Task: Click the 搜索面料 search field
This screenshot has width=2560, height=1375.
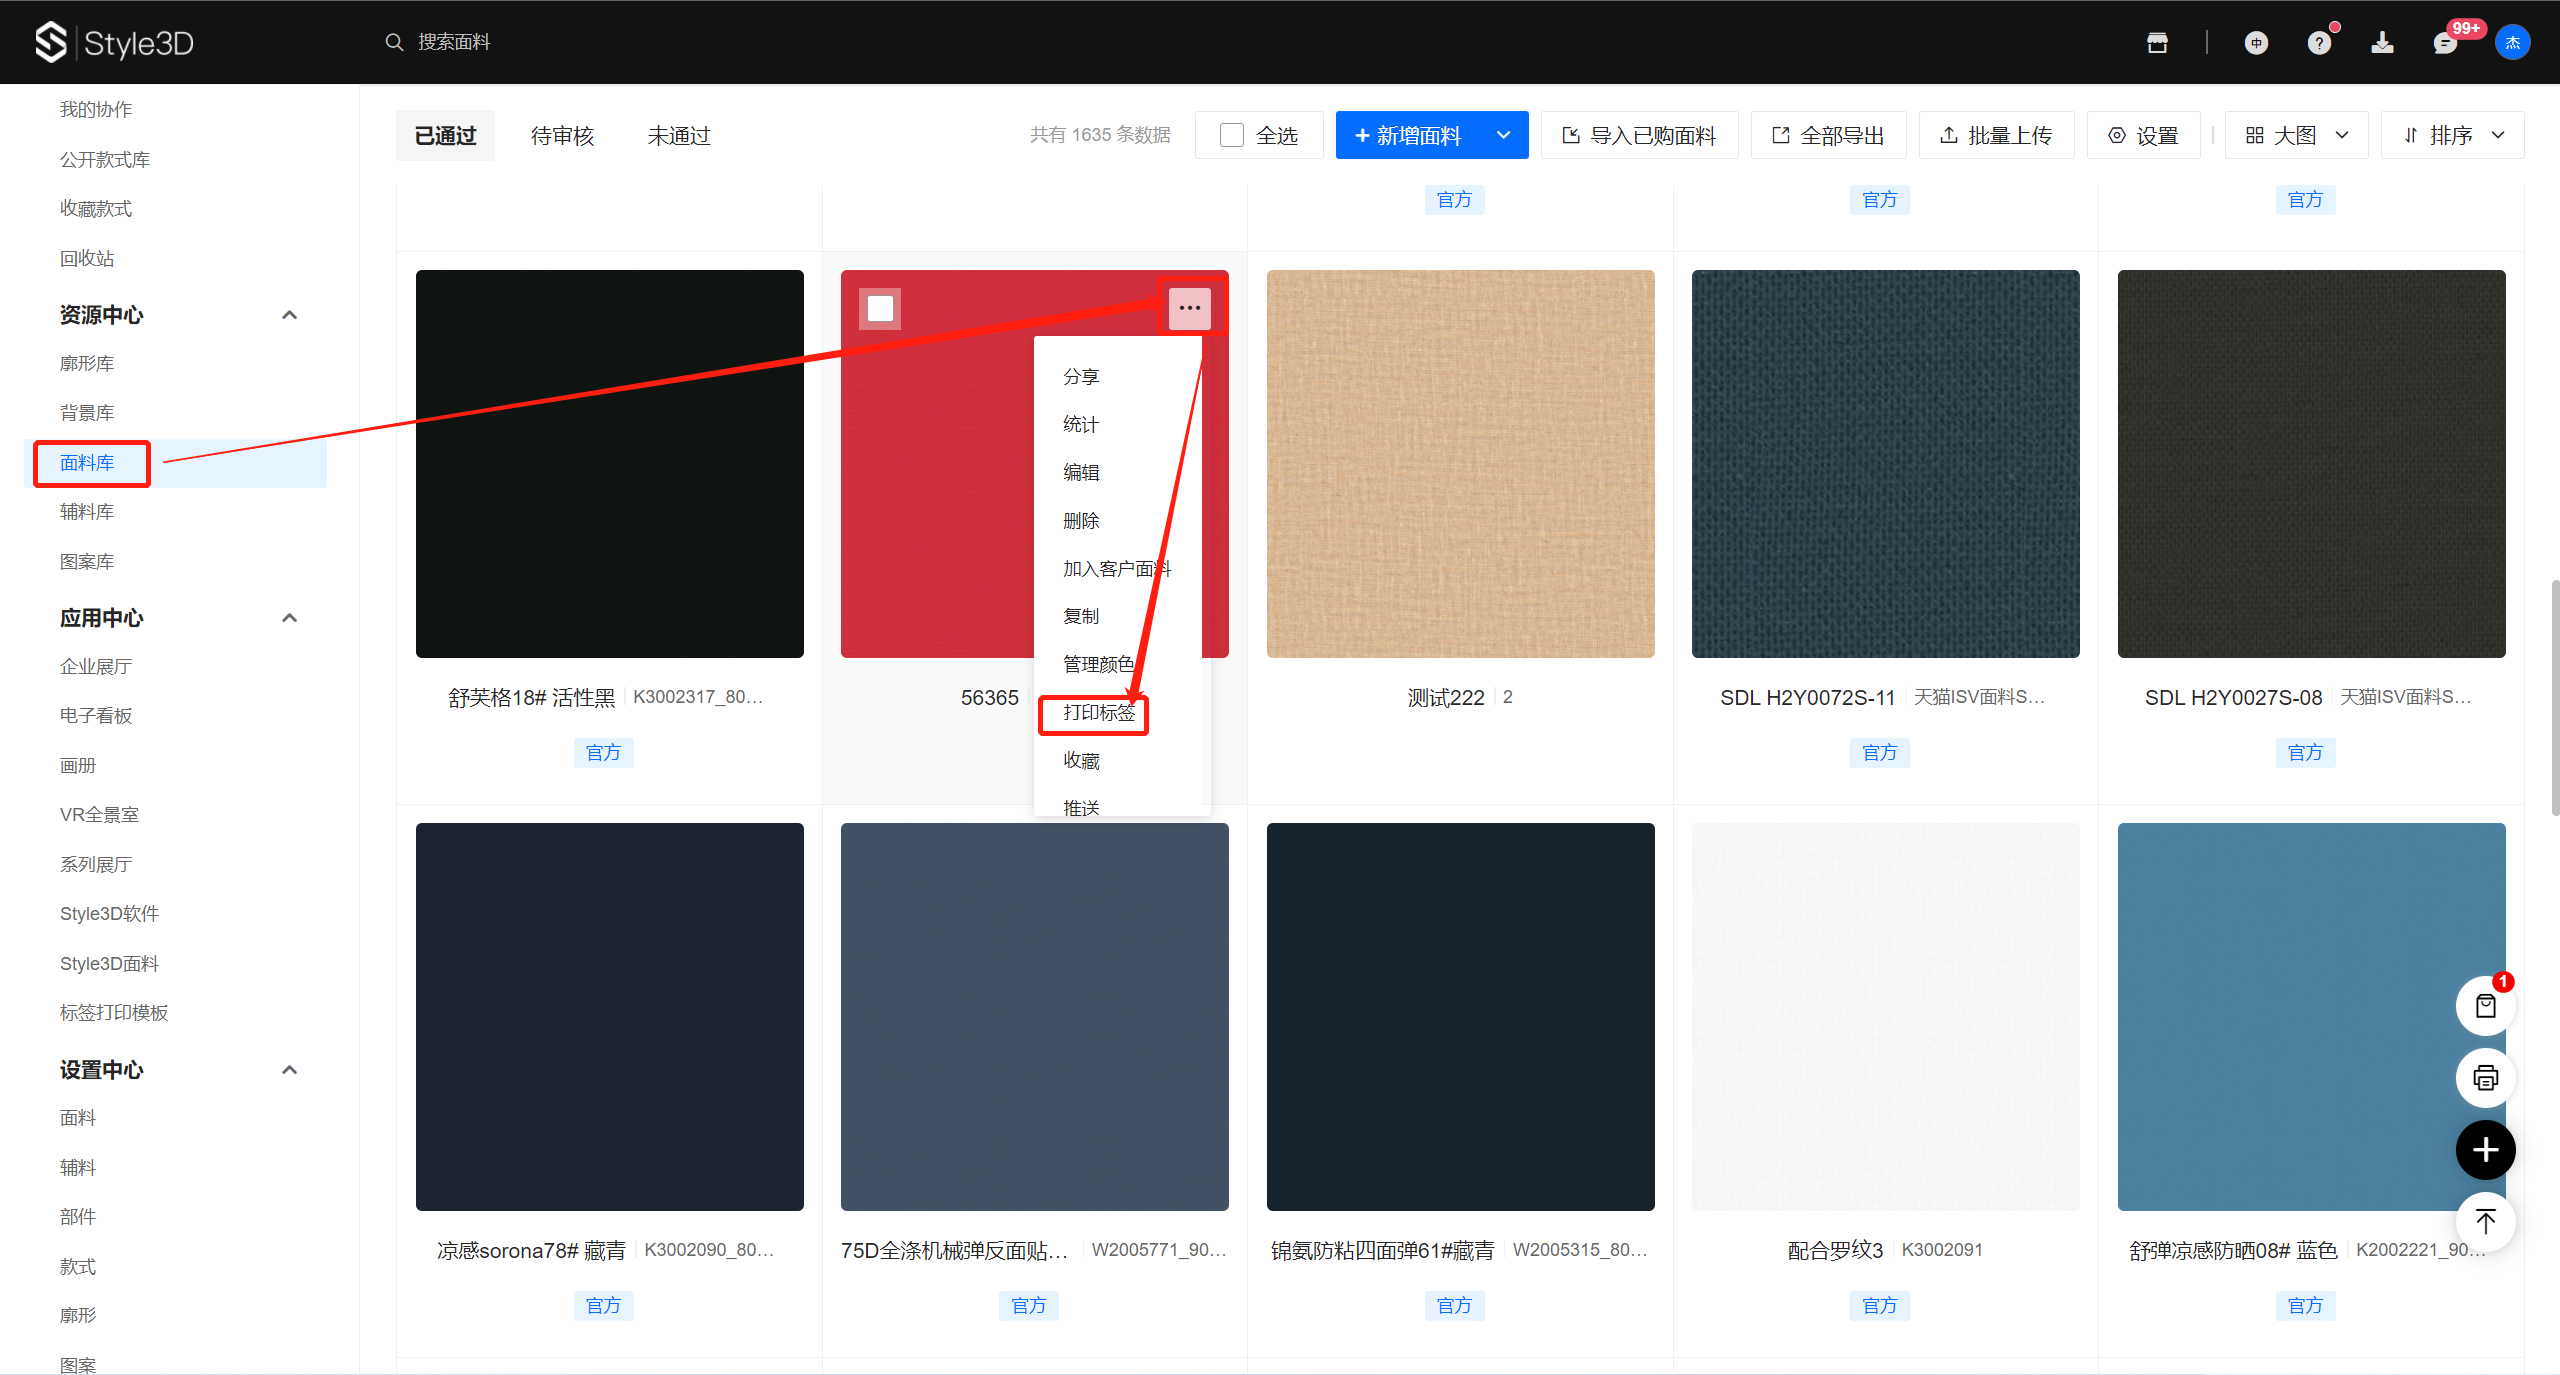Action: coord(454,42)
